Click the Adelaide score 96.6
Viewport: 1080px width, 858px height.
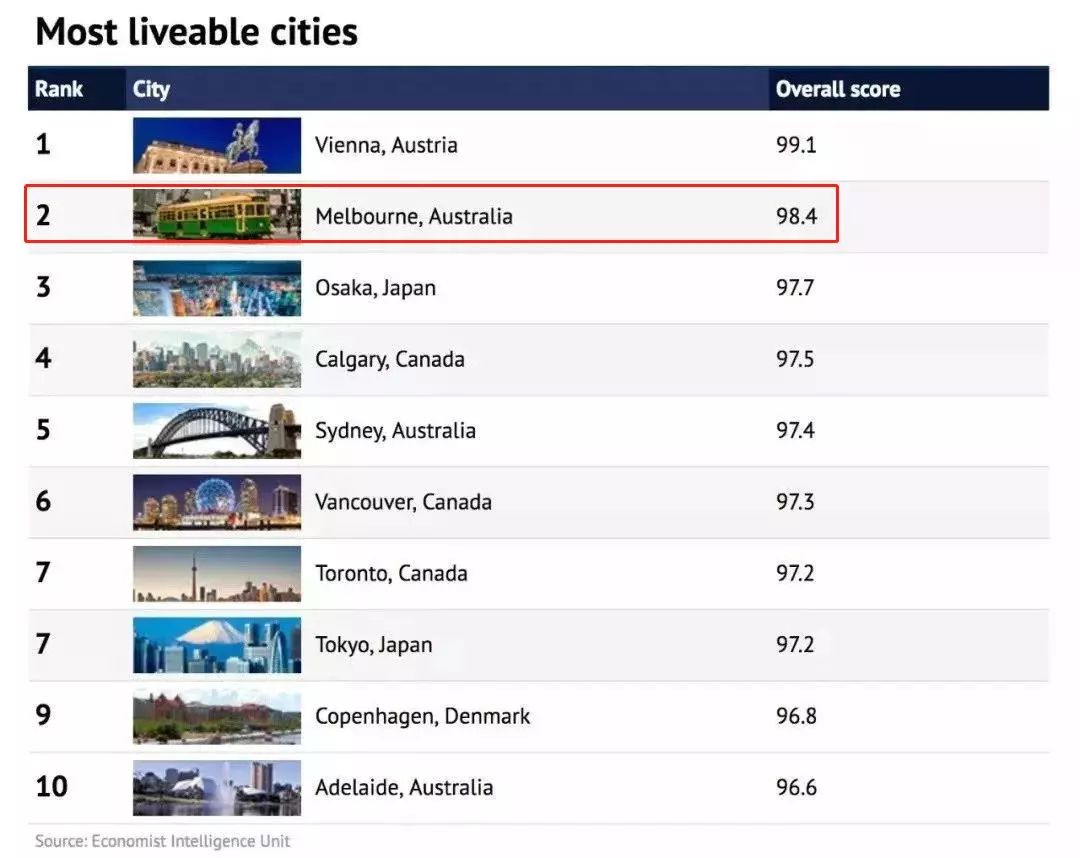[x=796, y=787]
